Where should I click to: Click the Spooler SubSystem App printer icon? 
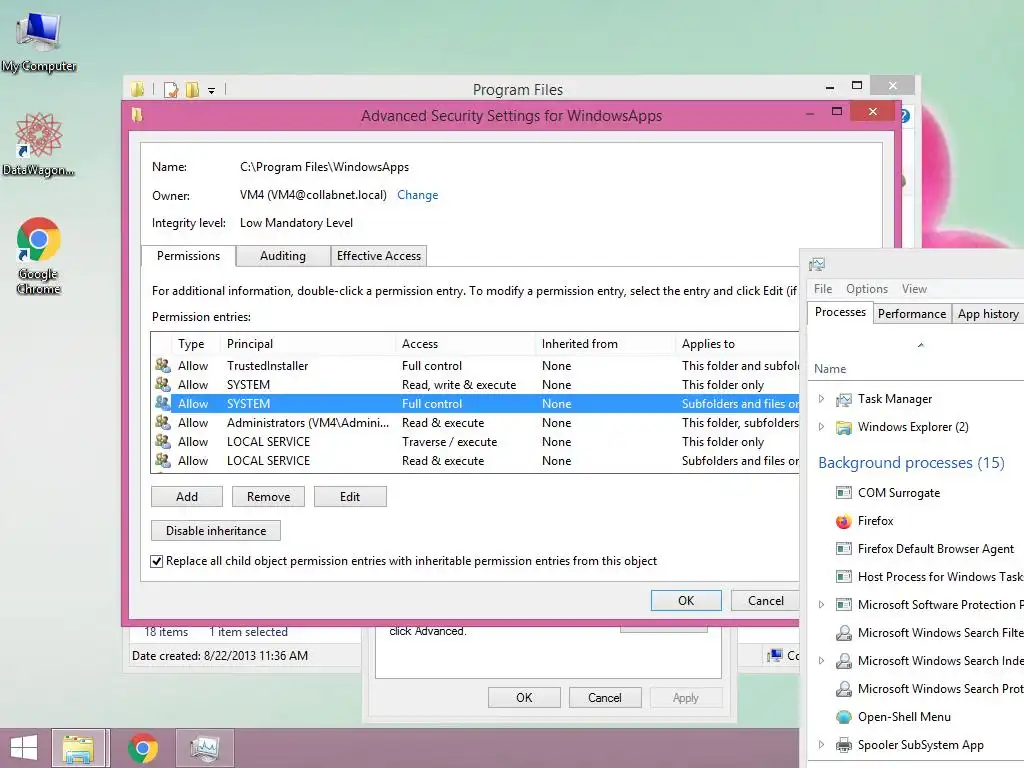[844, 745]
